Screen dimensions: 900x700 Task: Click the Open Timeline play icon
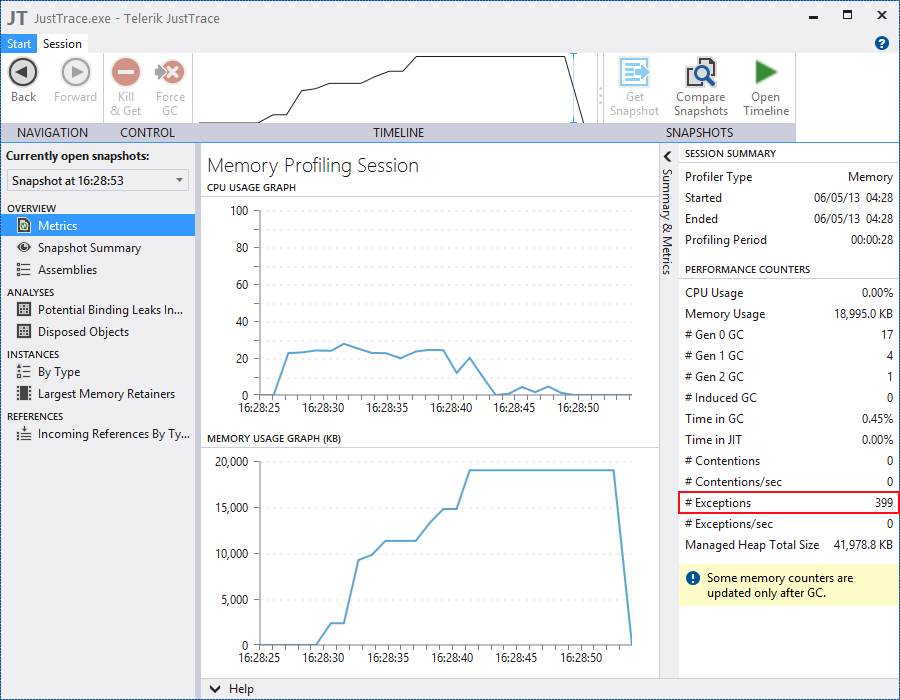(766, 72)
